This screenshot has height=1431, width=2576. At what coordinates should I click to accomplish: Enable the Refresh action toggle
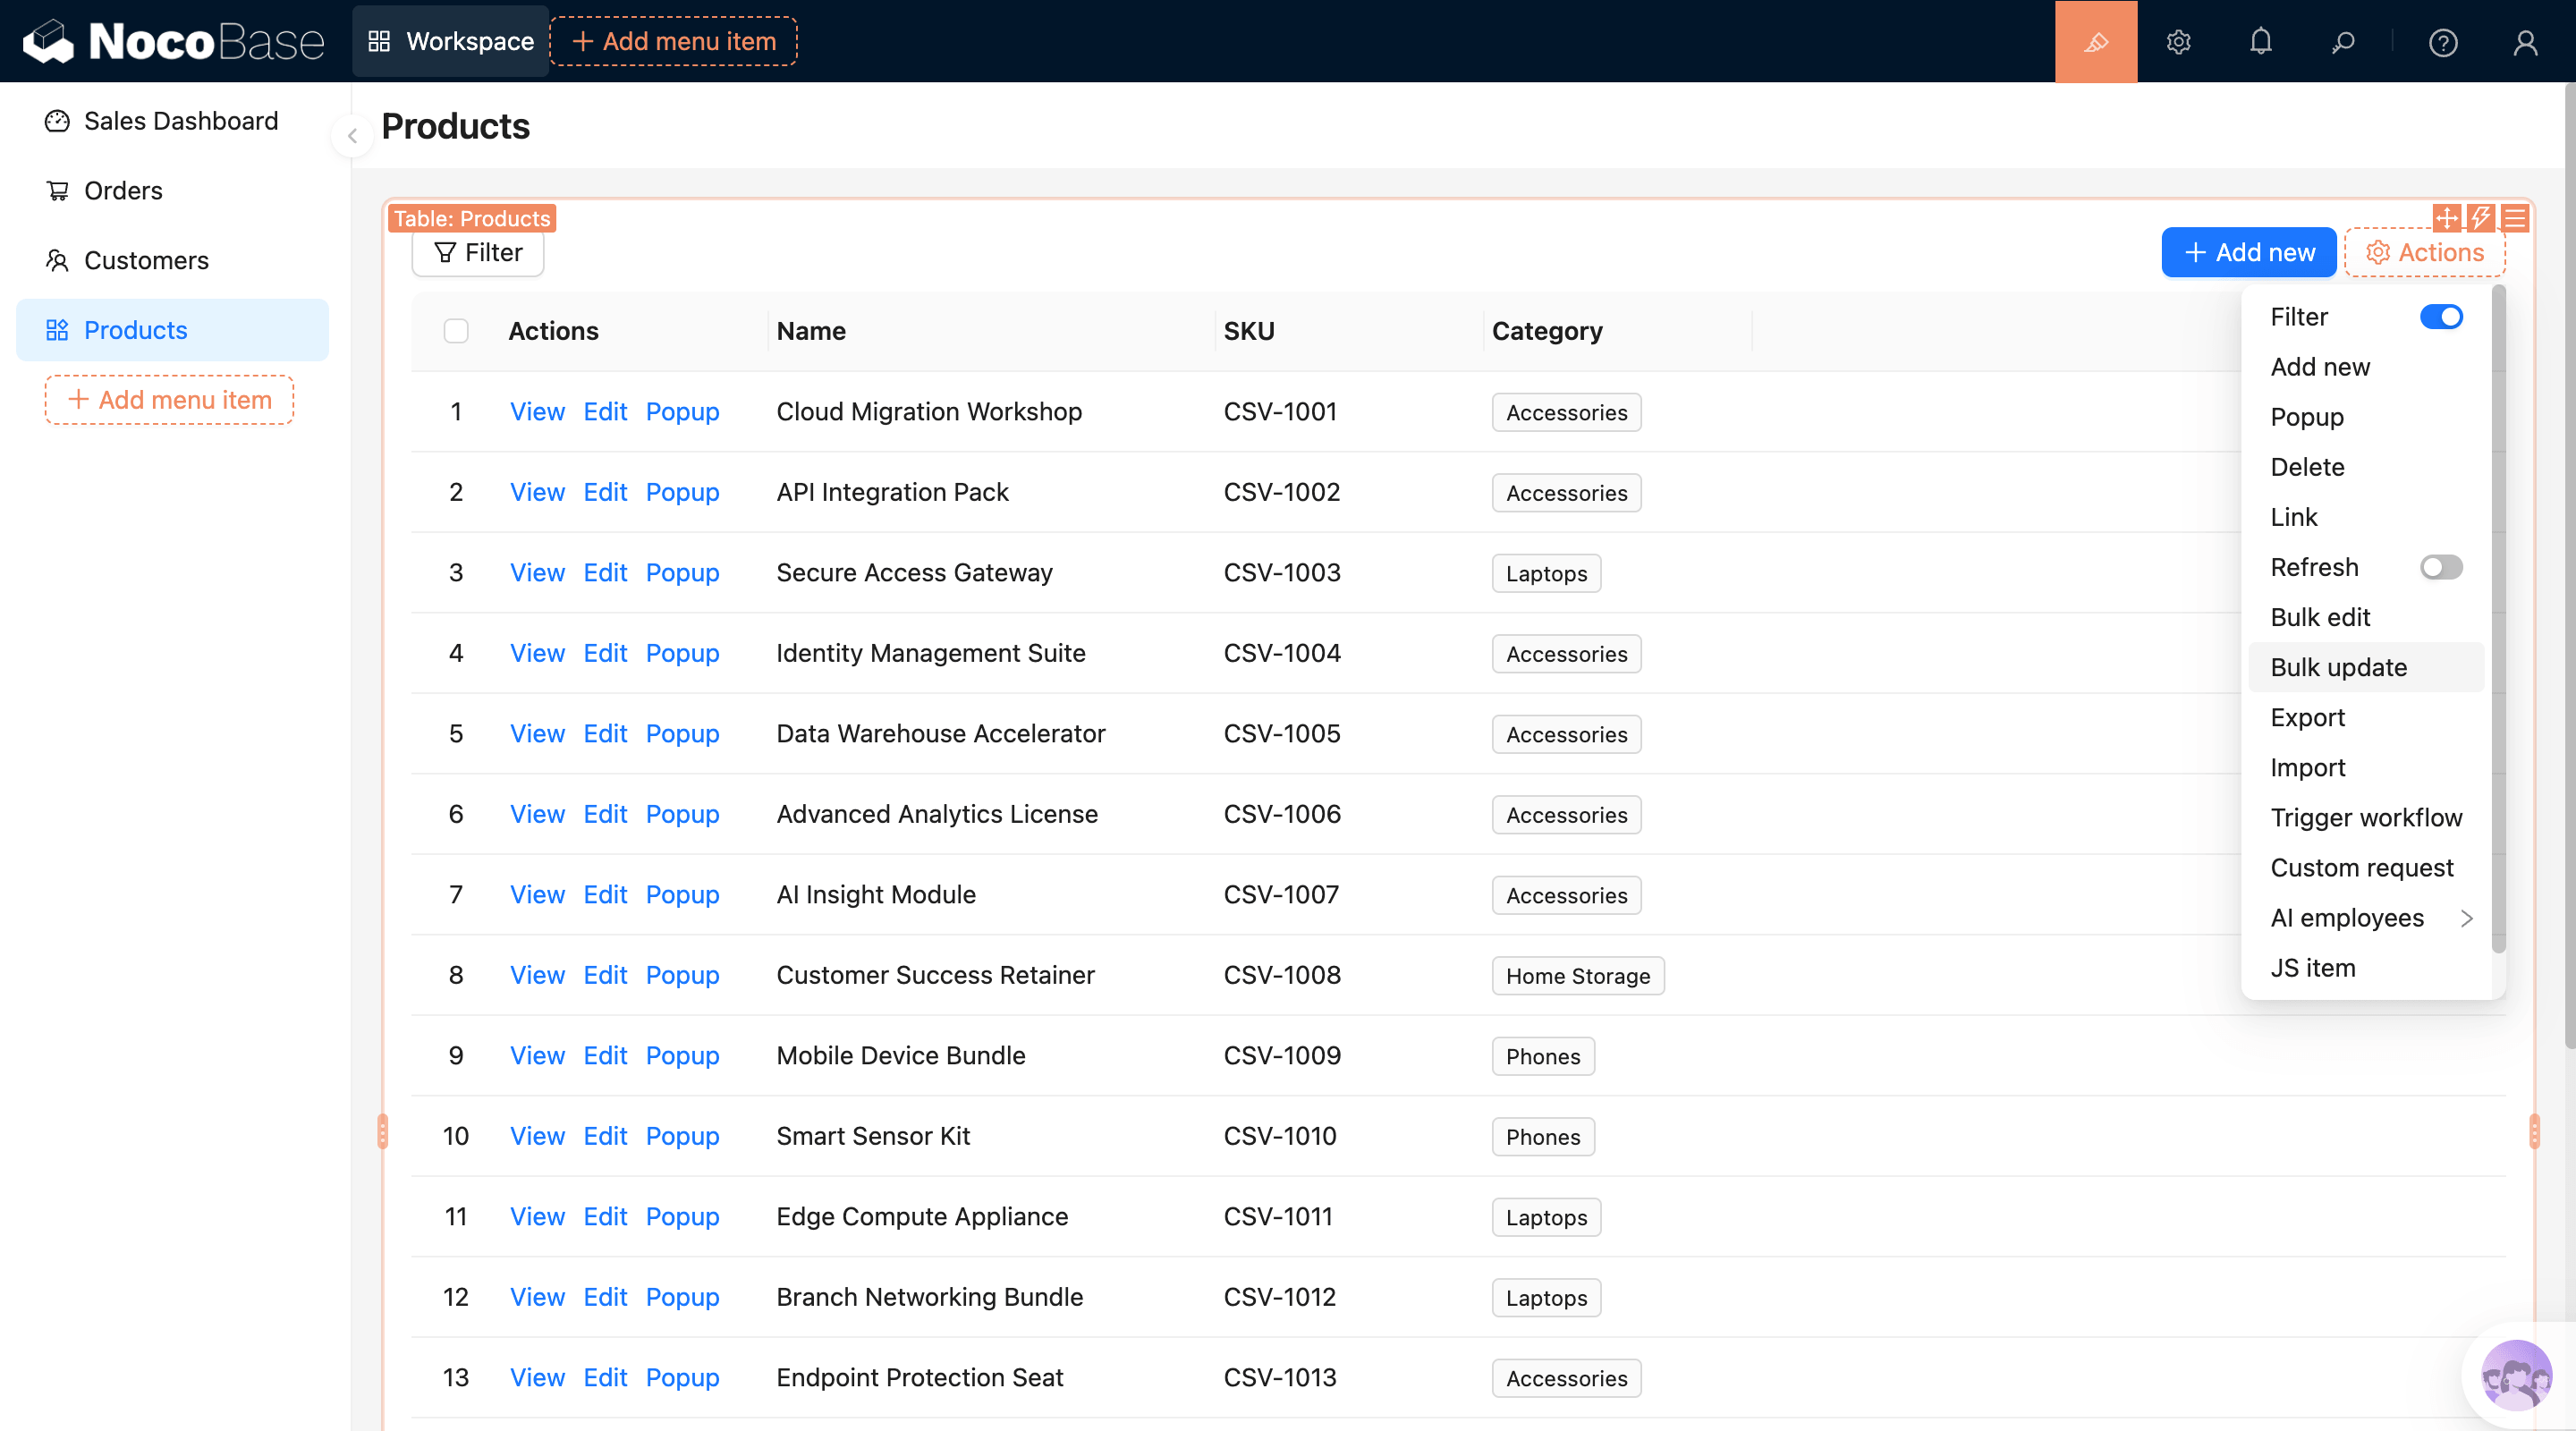coord(2440,567)
